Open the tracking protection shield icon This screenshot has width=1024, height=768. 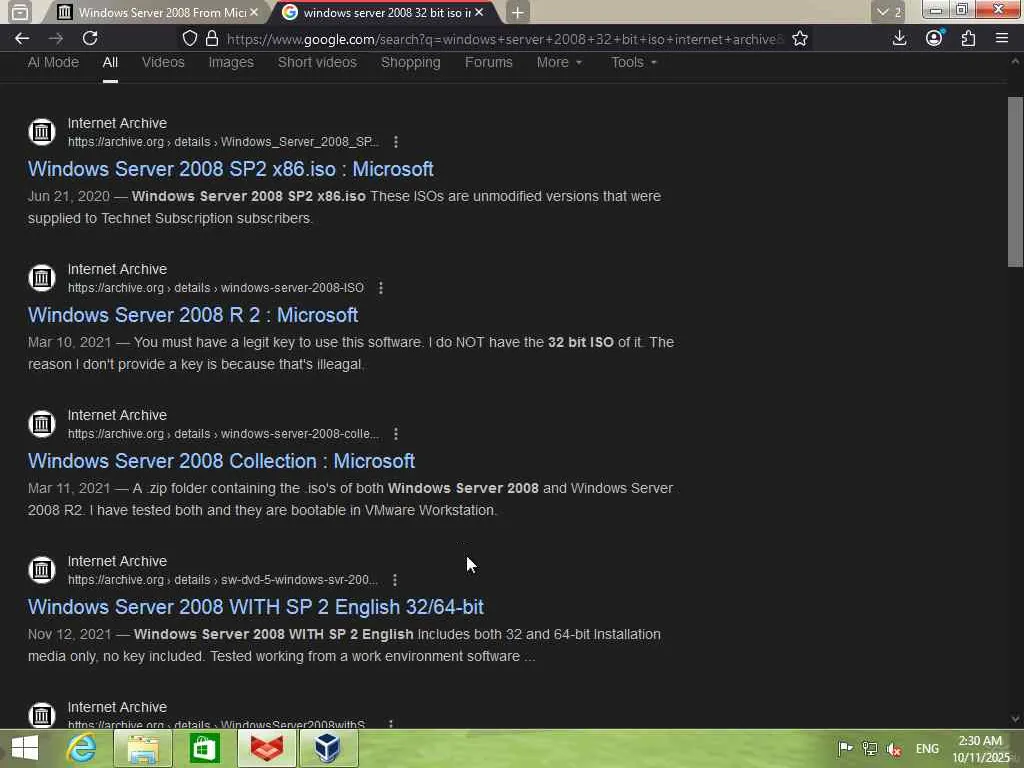(189, 39)
